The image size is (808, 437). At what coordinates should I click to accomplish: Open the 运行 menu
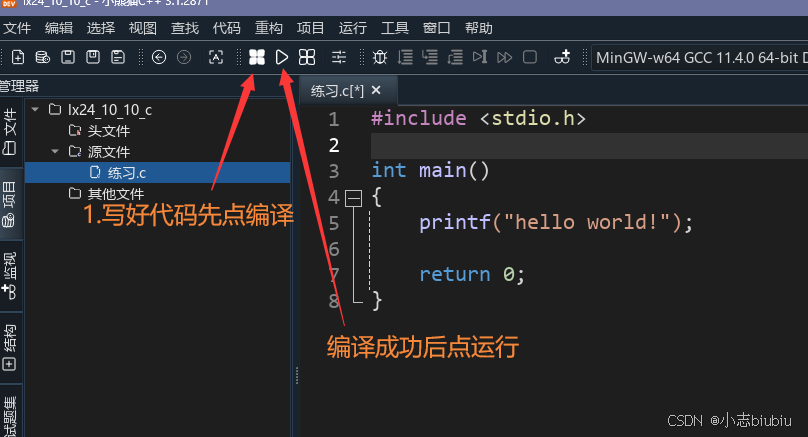coord(353,28)
